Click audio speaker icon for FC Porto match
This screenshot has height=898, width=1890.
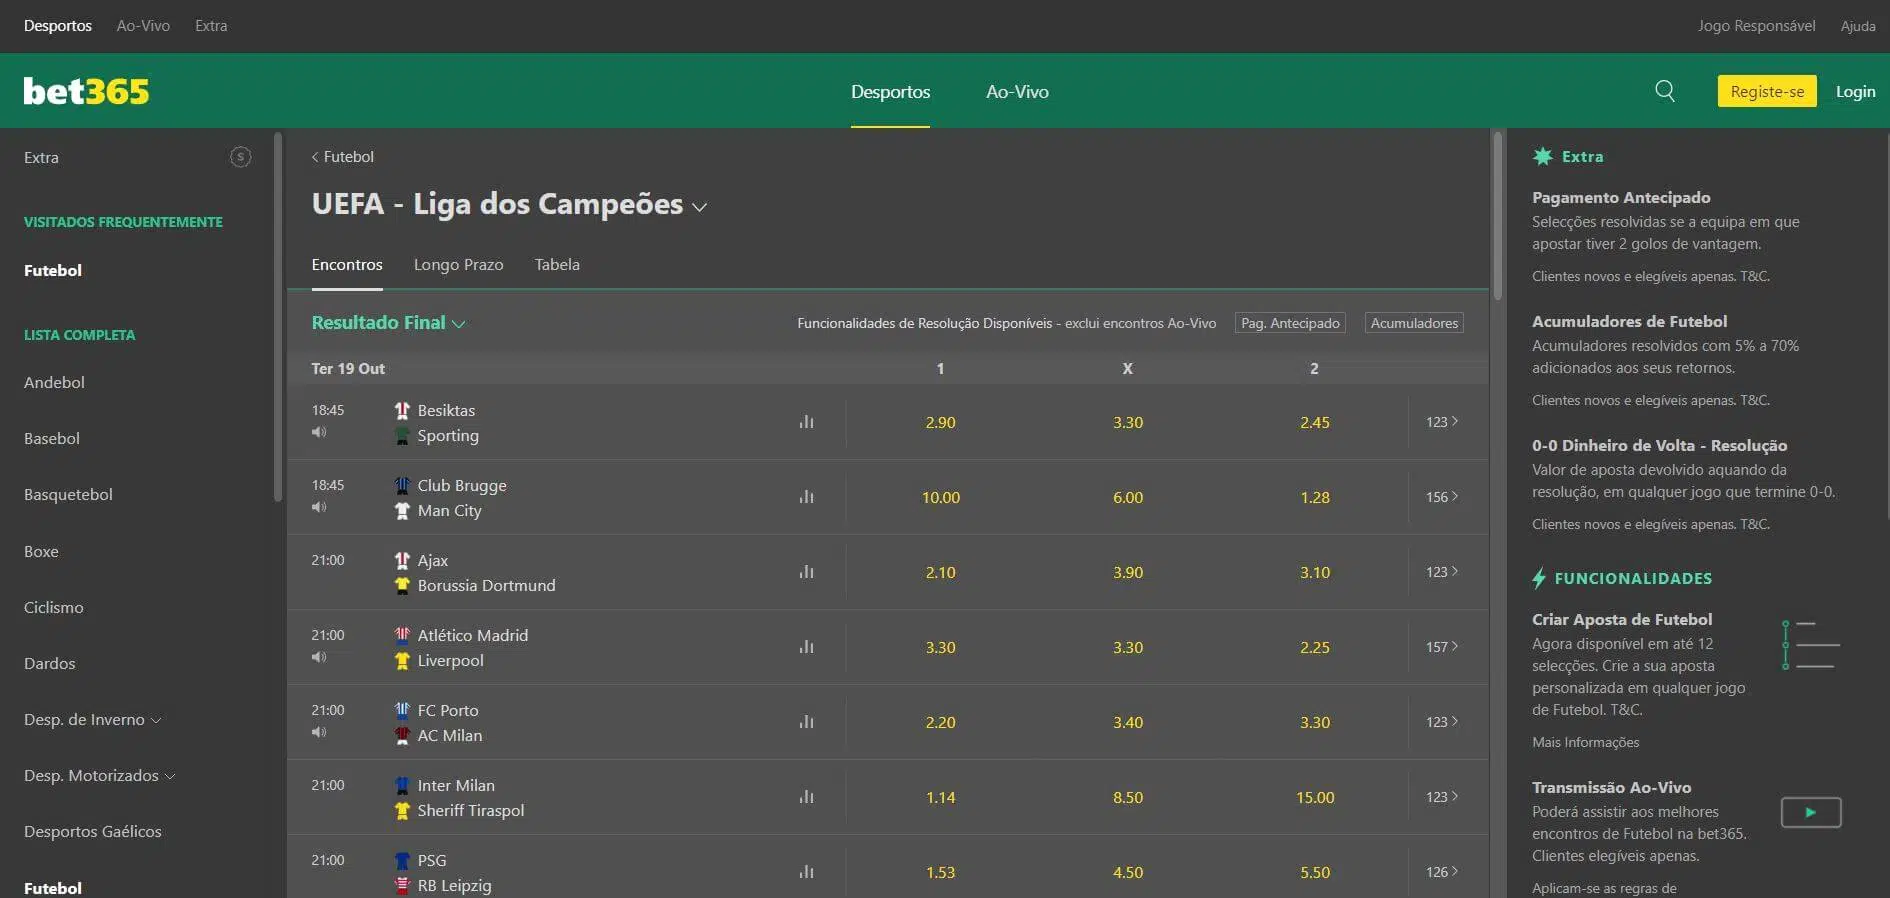[319, 732]
